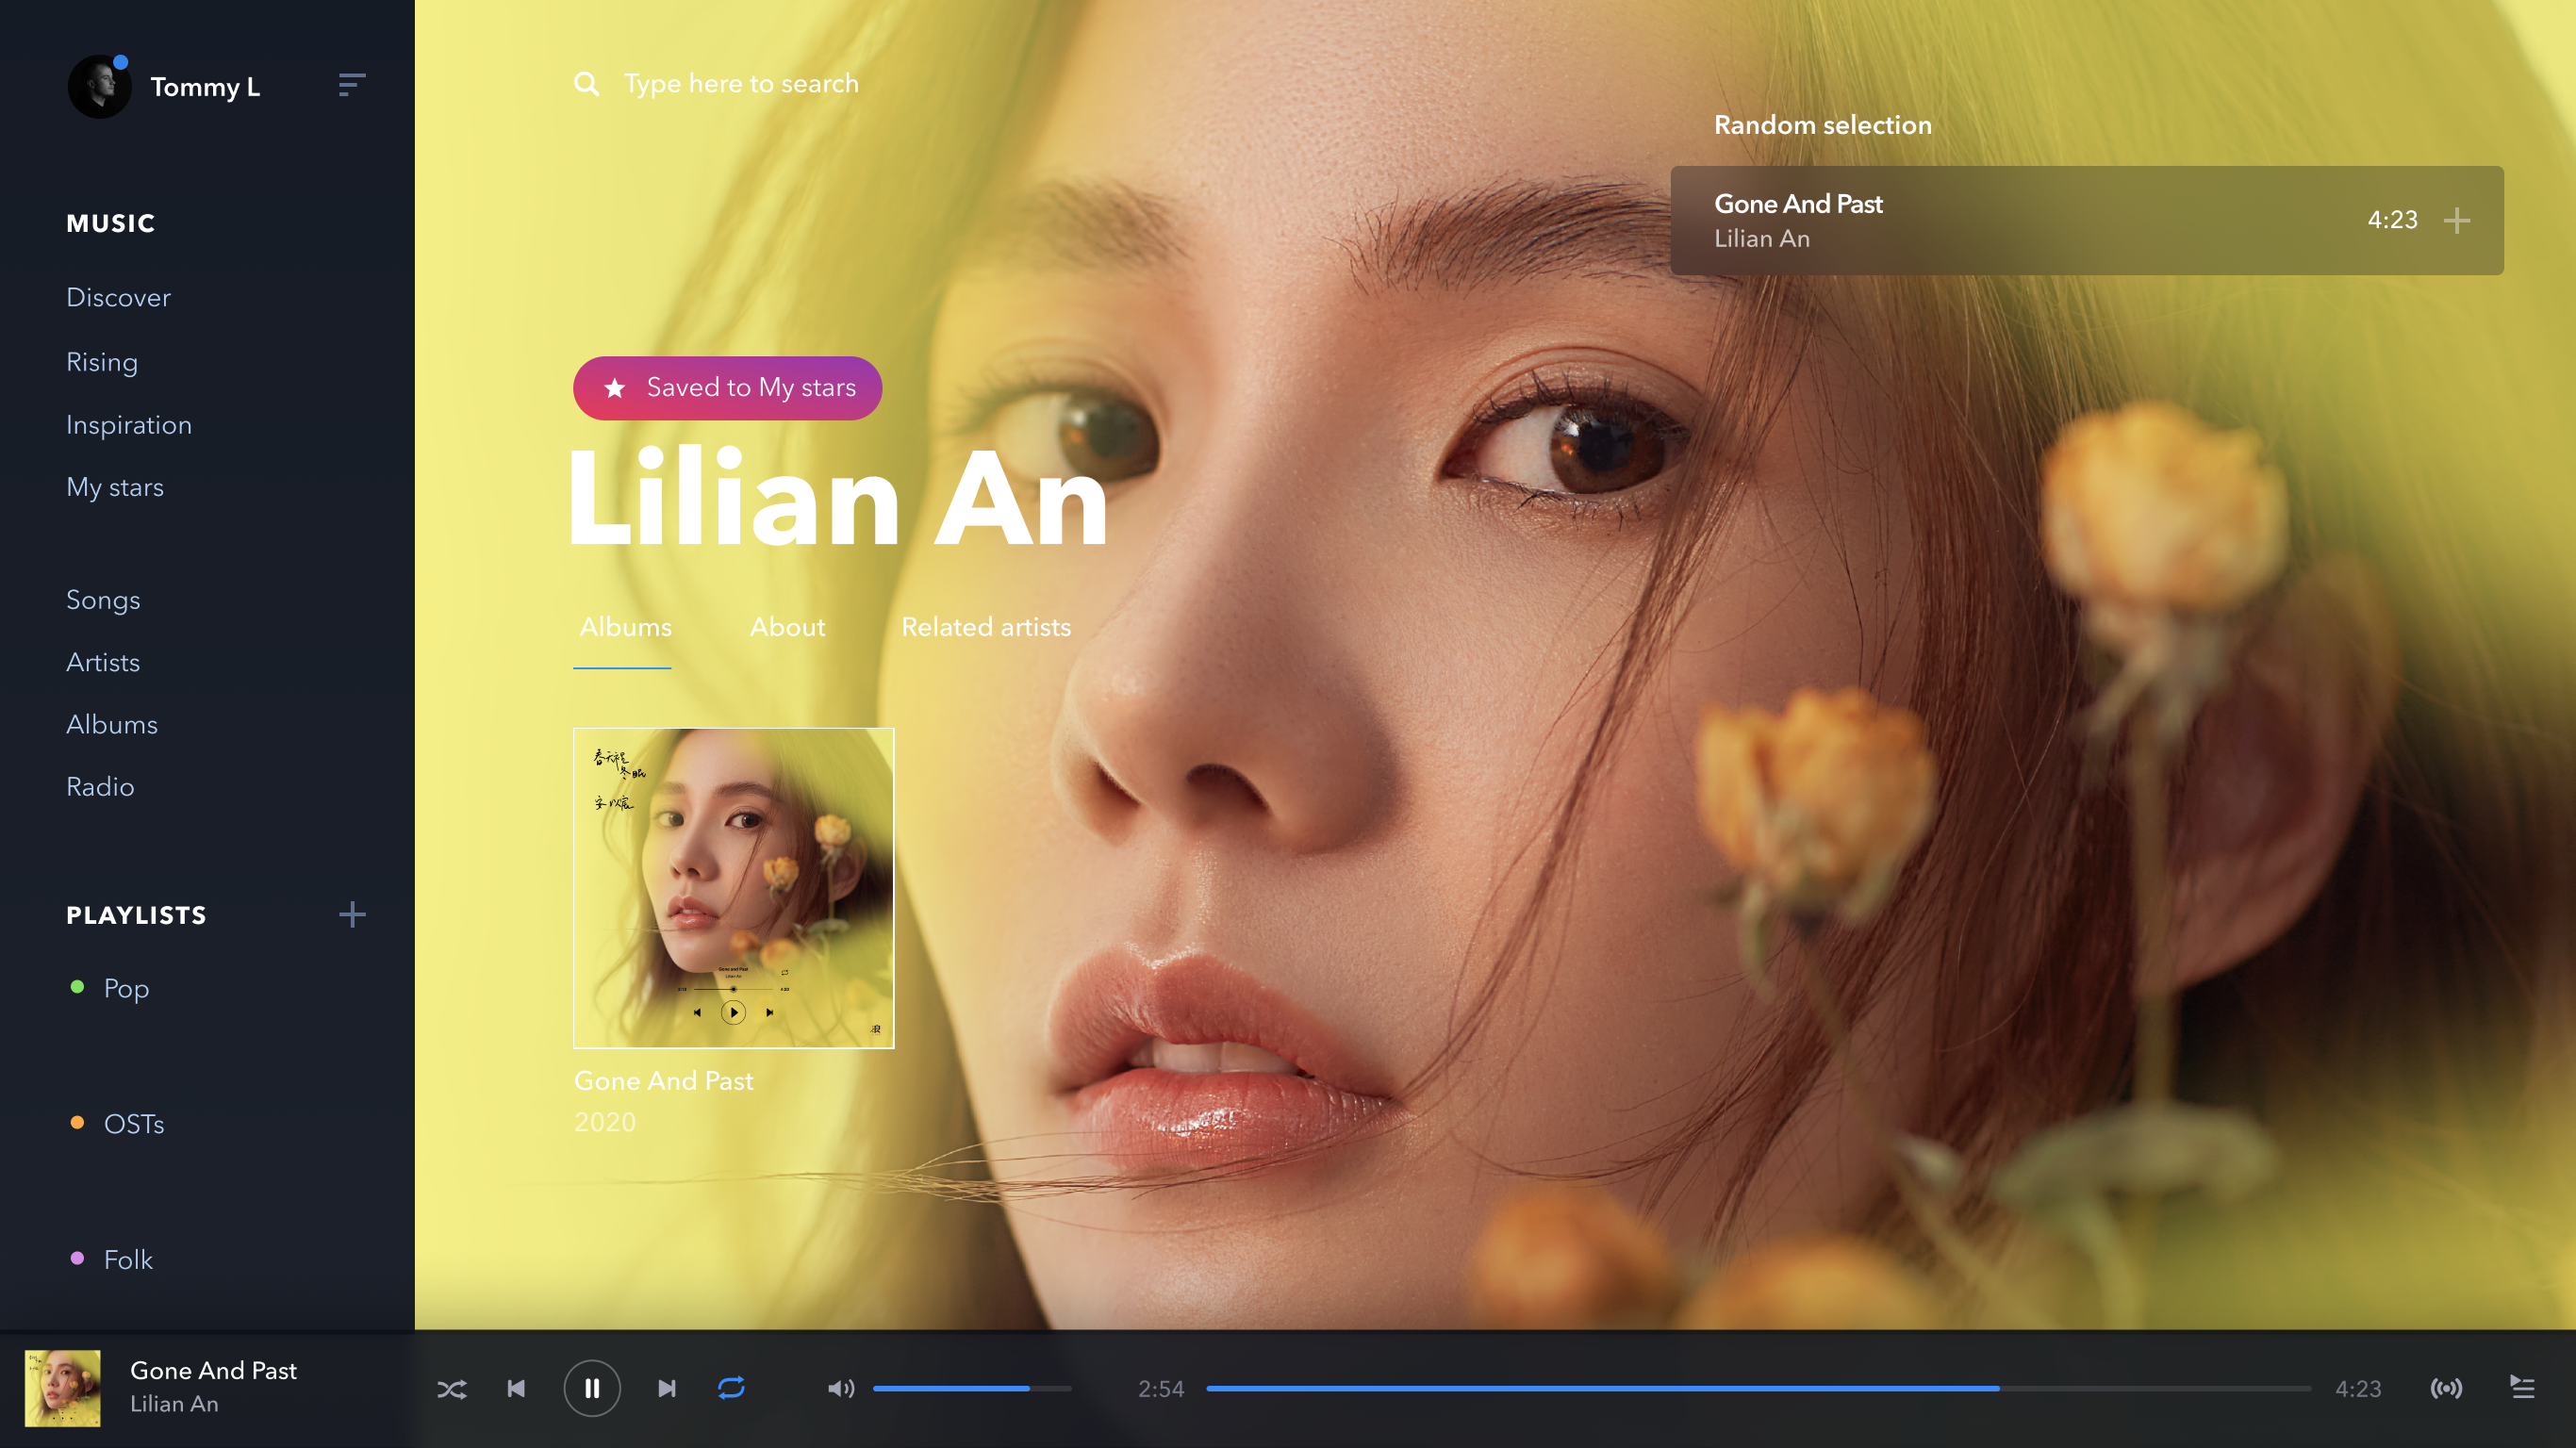Screen dimensions: 2576x1448
Task: Toggle repeat mode off
Action: point(731,1388)
